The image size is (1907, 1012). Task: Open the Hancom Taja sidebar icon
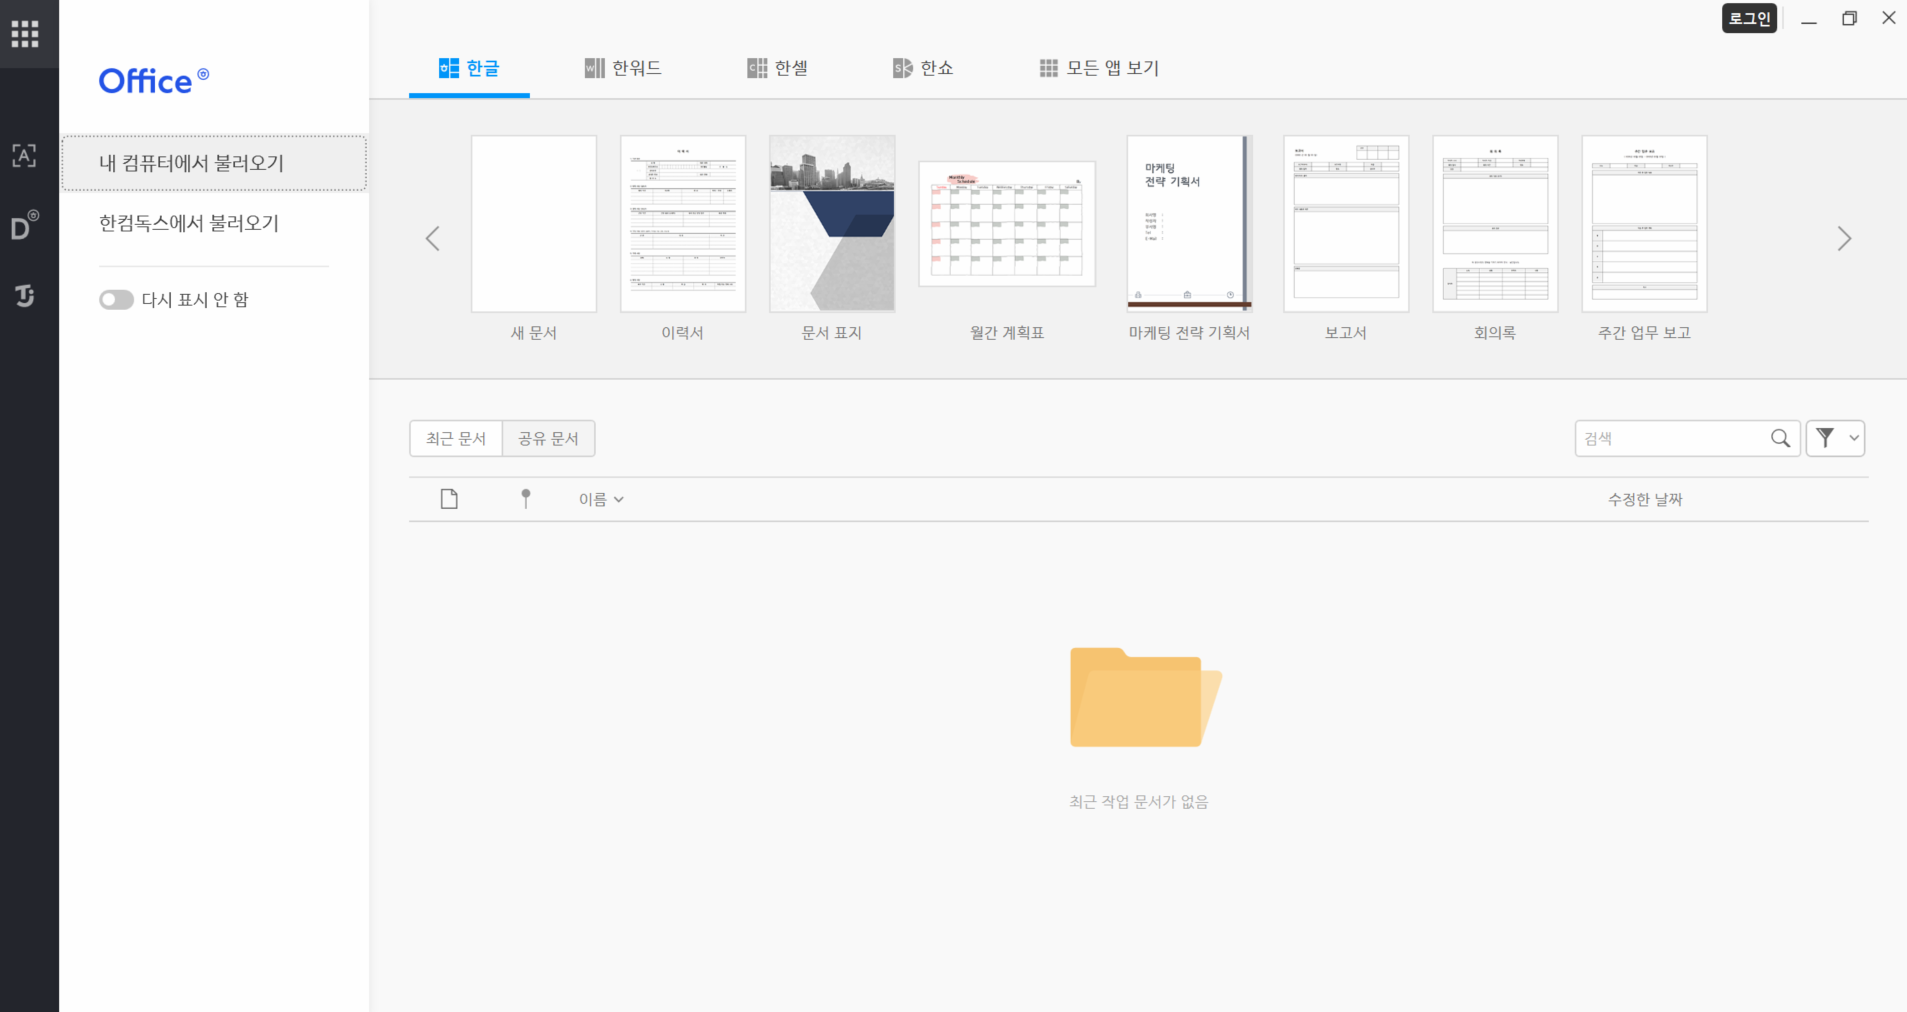point(25,296)
